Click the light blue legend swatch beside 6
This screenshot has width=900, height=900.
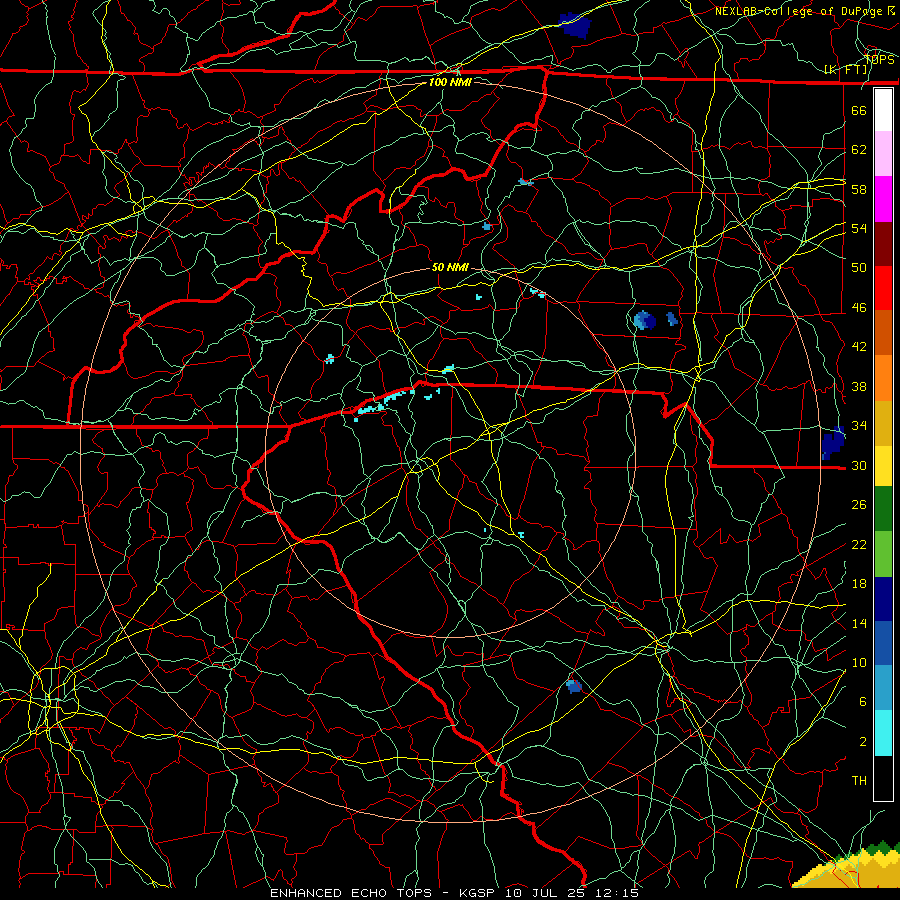[883, 688]
